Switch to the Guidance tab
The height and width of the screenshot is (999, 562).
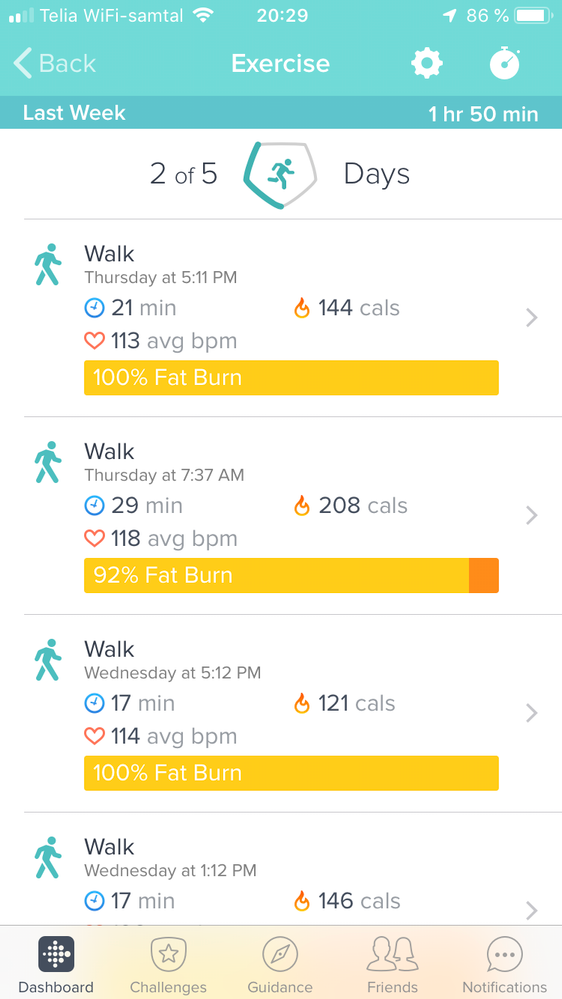(280, 964)
